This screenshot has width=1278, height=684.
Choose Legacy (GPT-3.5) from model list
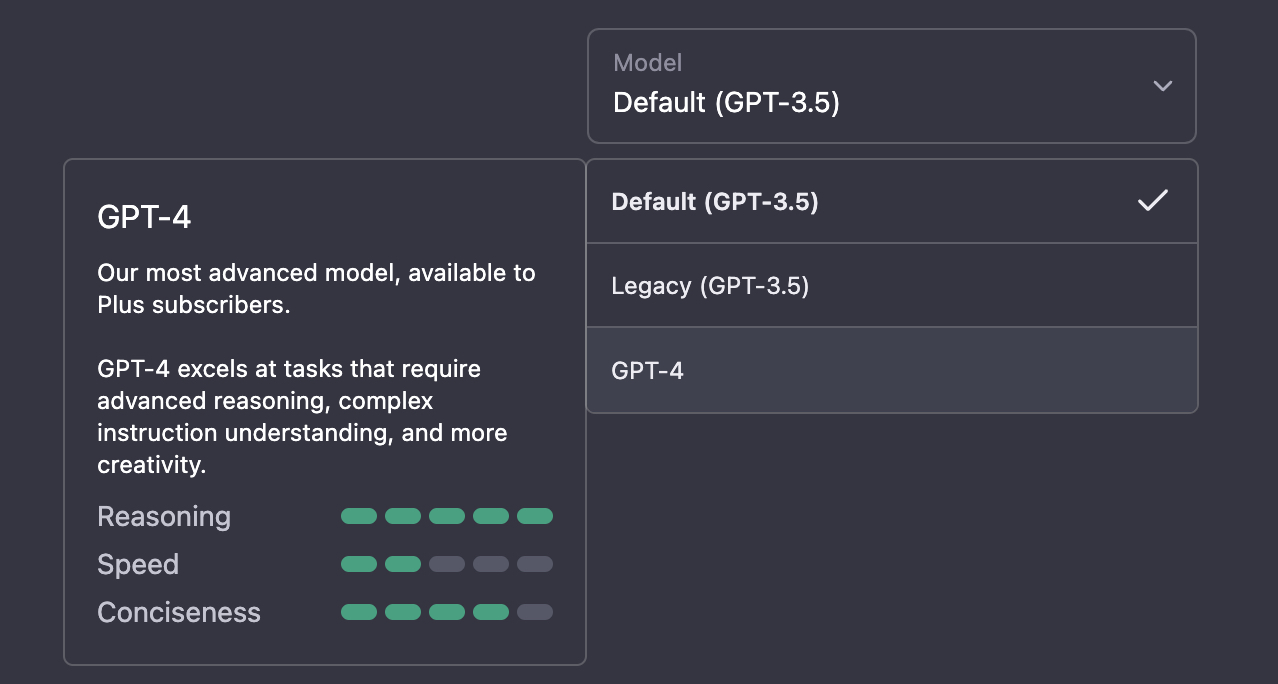pos(710,286)
